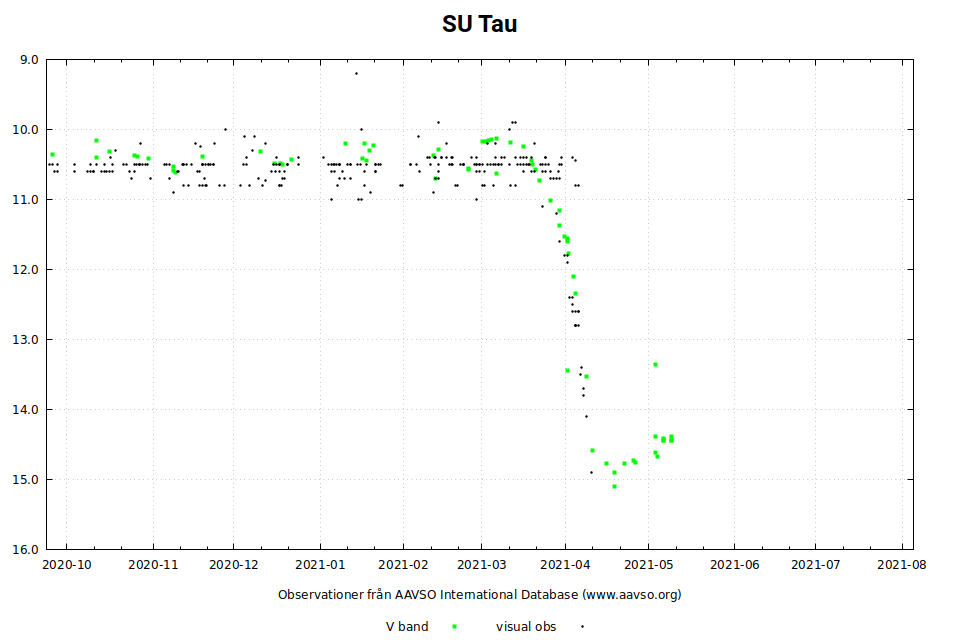
Task: Select the 2020-12 x-axis date label
Action: coord(234,565)
